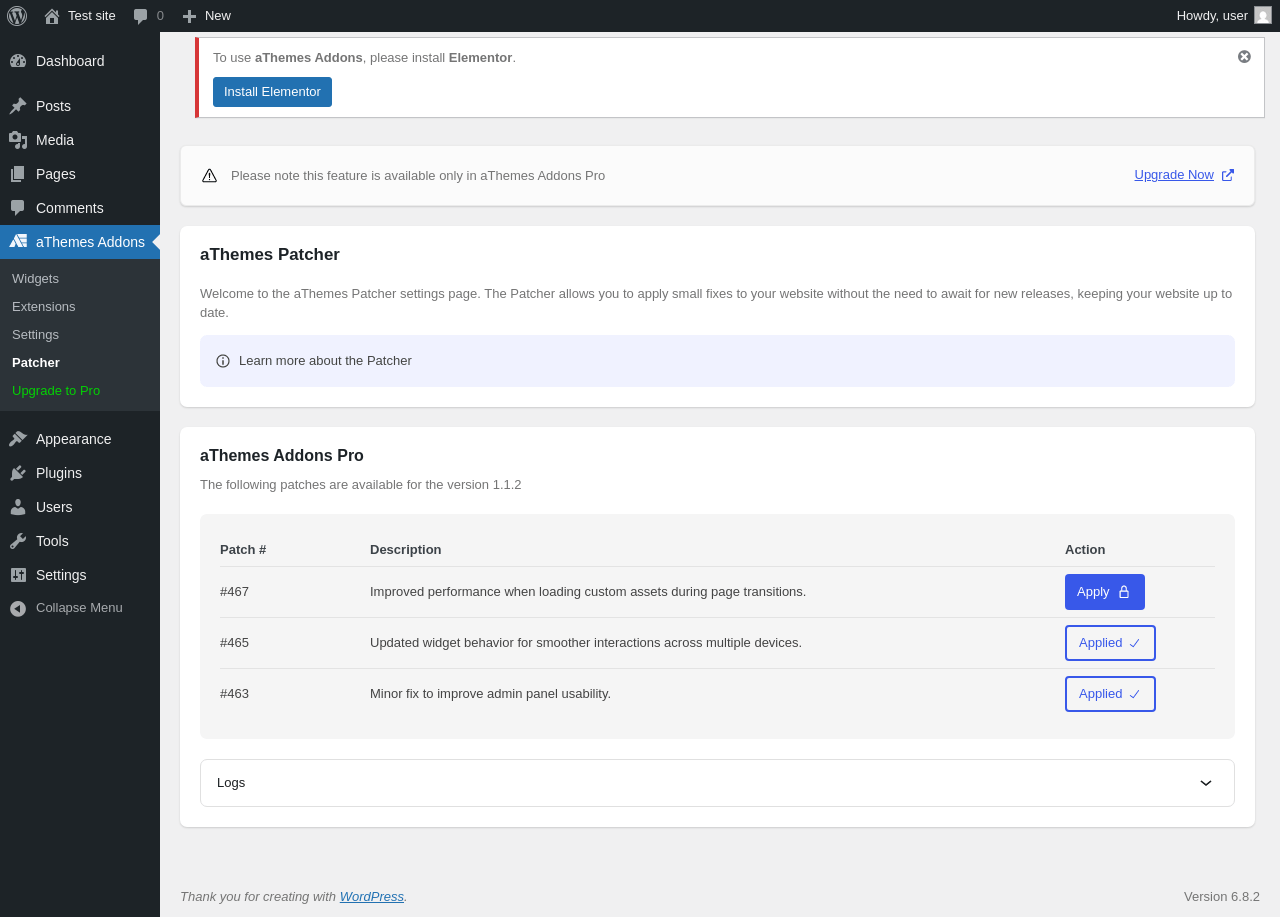The image size is (1280, 917).
Task: Open the Posts menu label
Action: 53,106
